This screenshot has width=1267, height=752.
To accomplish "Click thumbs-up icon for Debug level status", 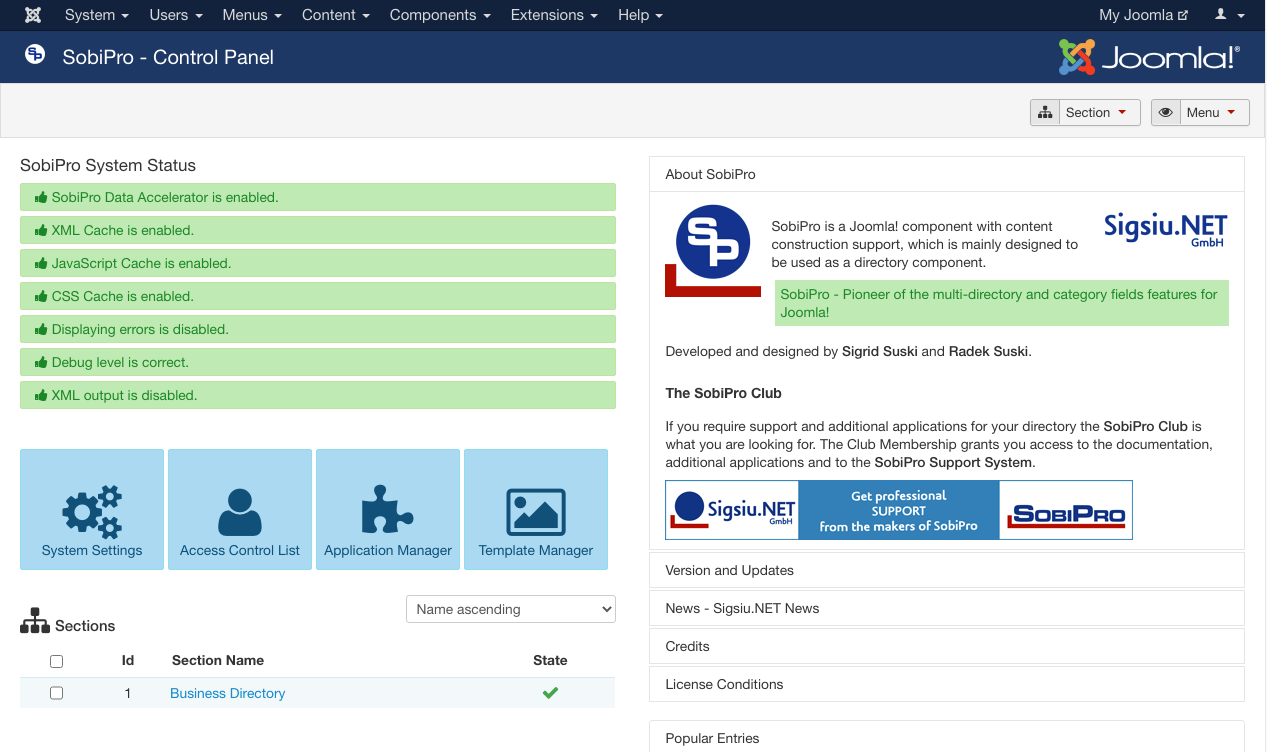I will [41, 363].
